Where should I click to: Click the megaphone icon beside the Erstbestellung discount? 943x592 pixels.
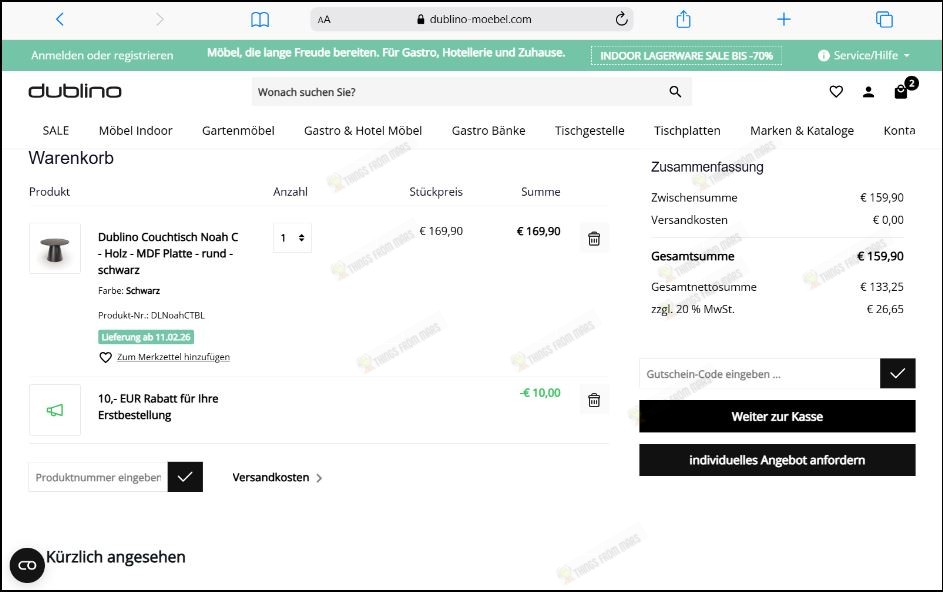[x=55, y=409]
